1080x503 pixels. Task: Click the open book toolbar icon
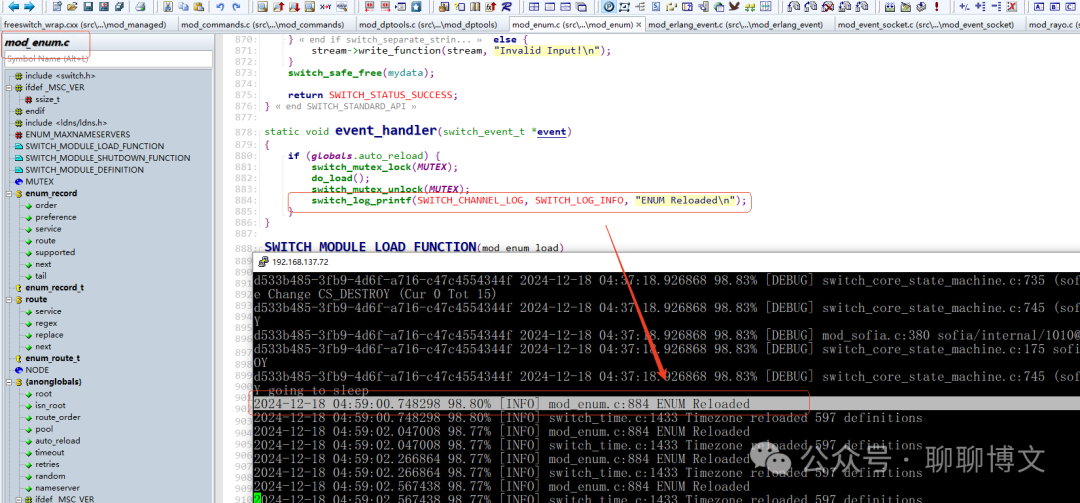[x=475, y=7]
